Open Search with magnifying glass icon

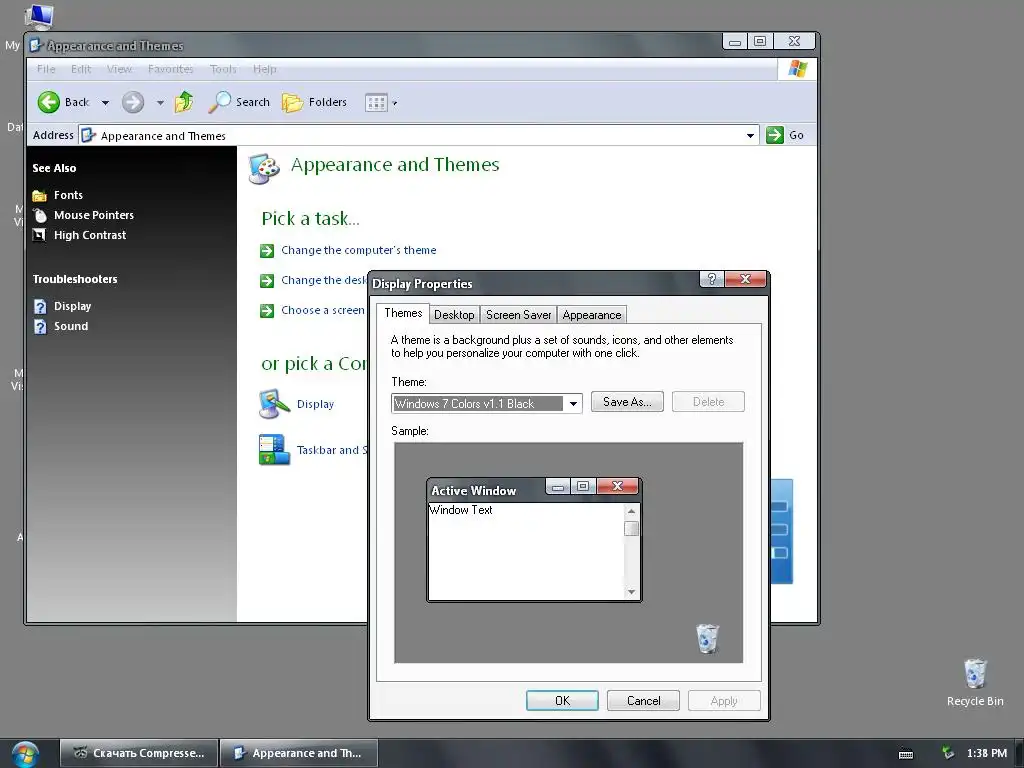click(x=219, y=102)
